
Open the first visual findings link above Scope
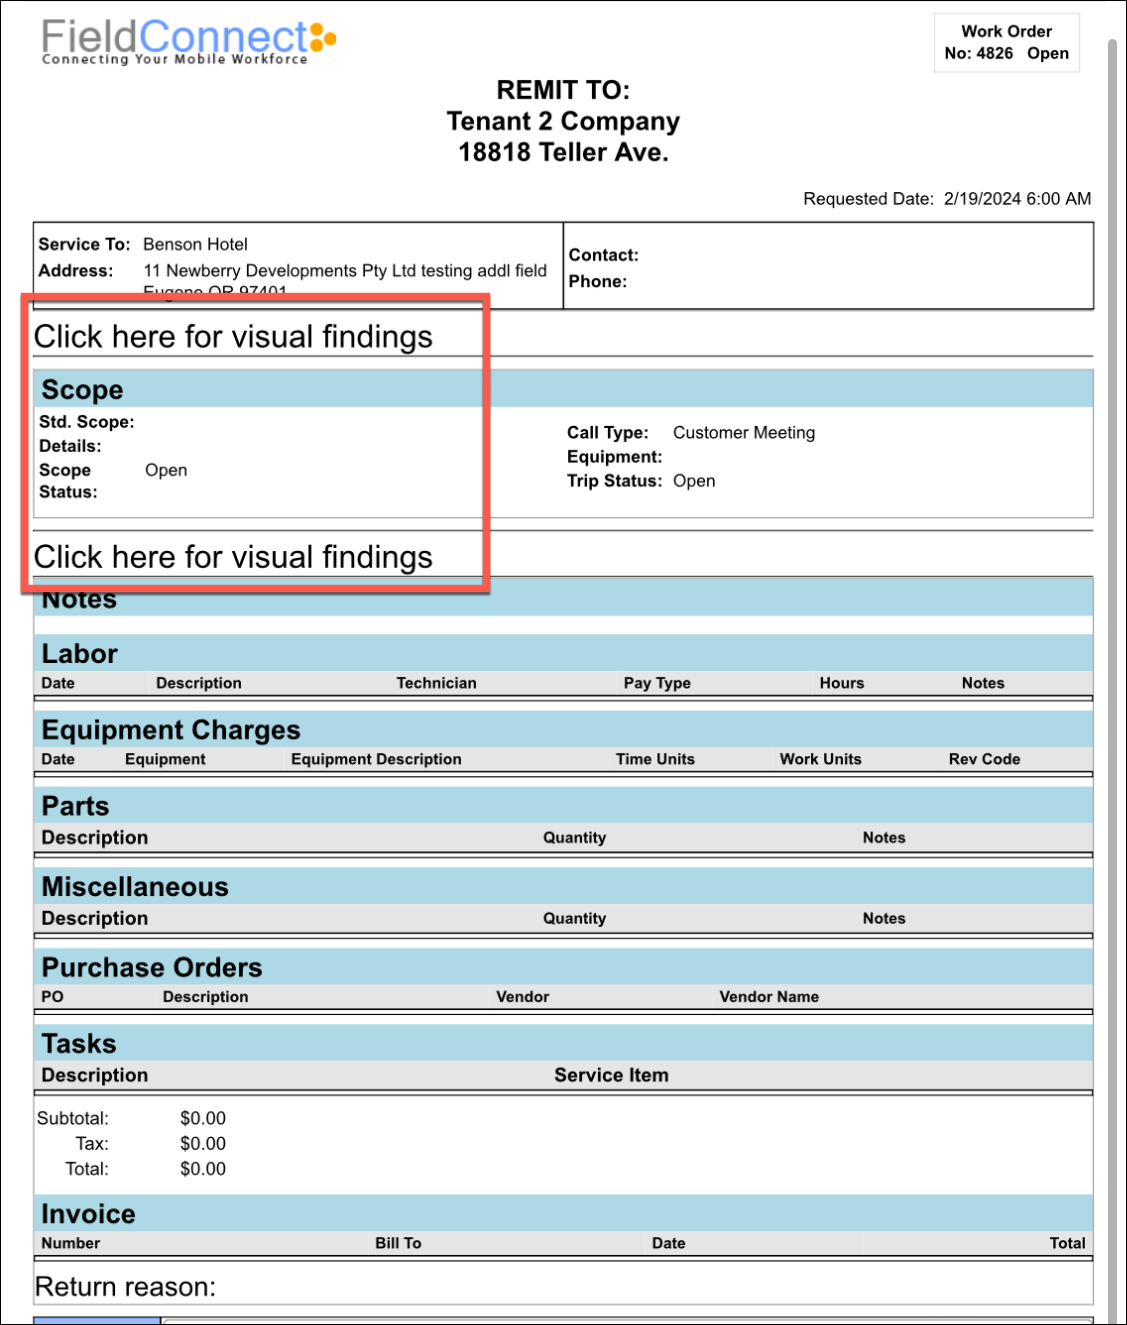tap(233, 337)
